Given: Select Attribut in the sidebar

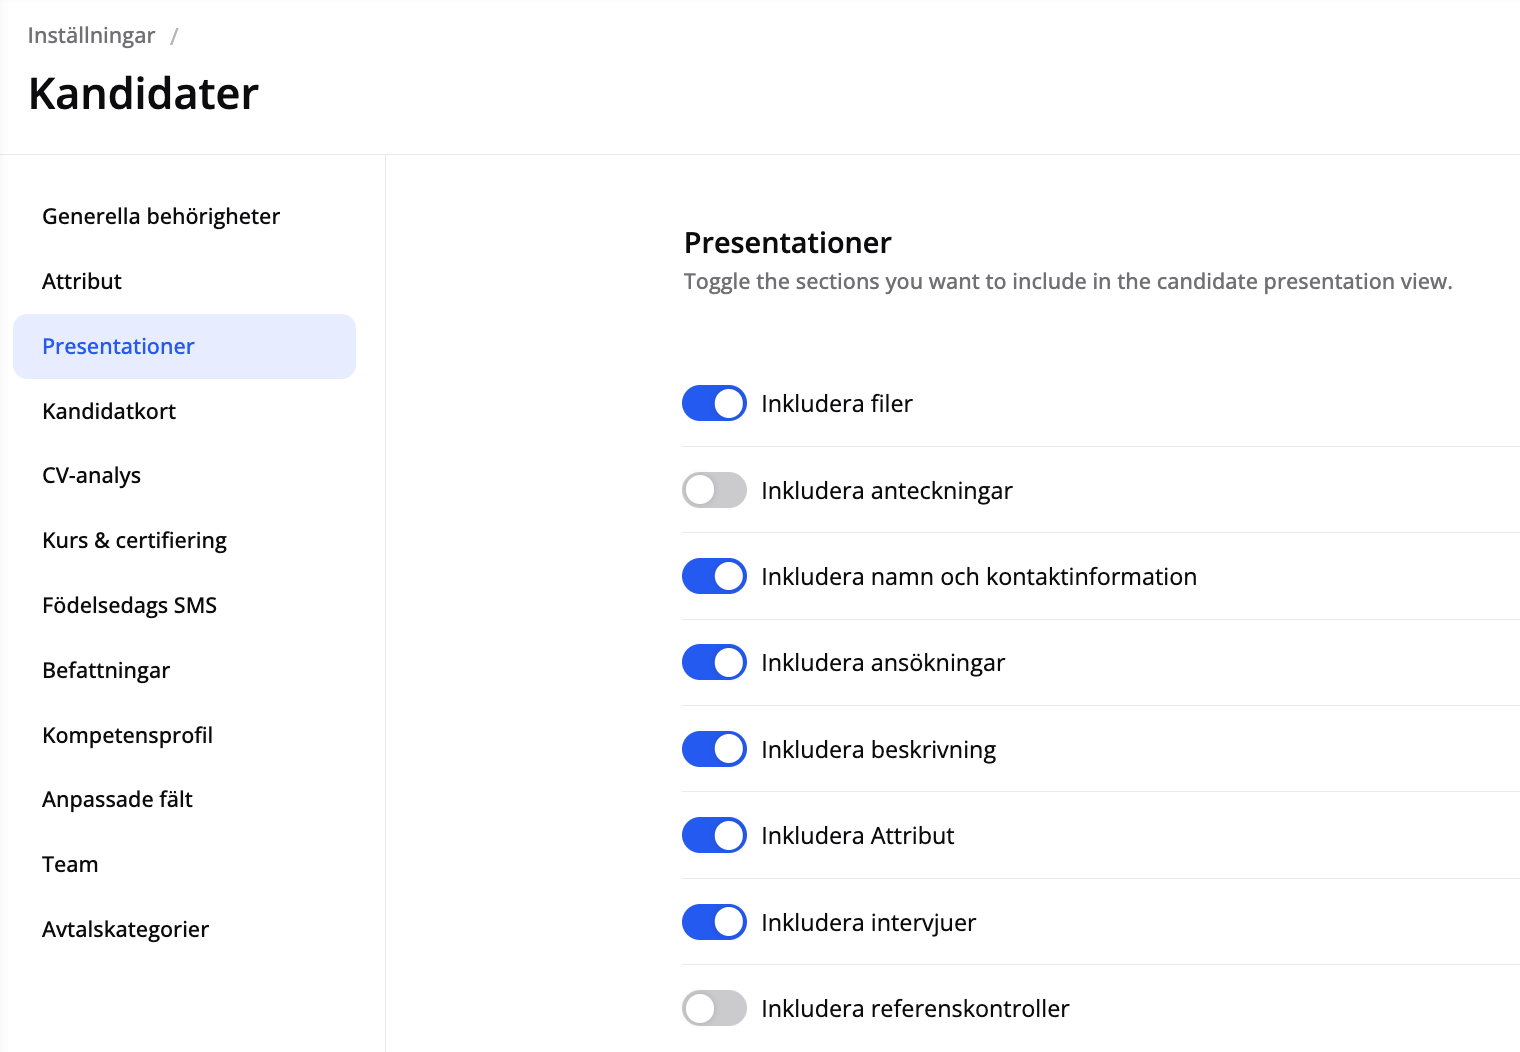Looking at the screenshot, I should coord(82,281).
